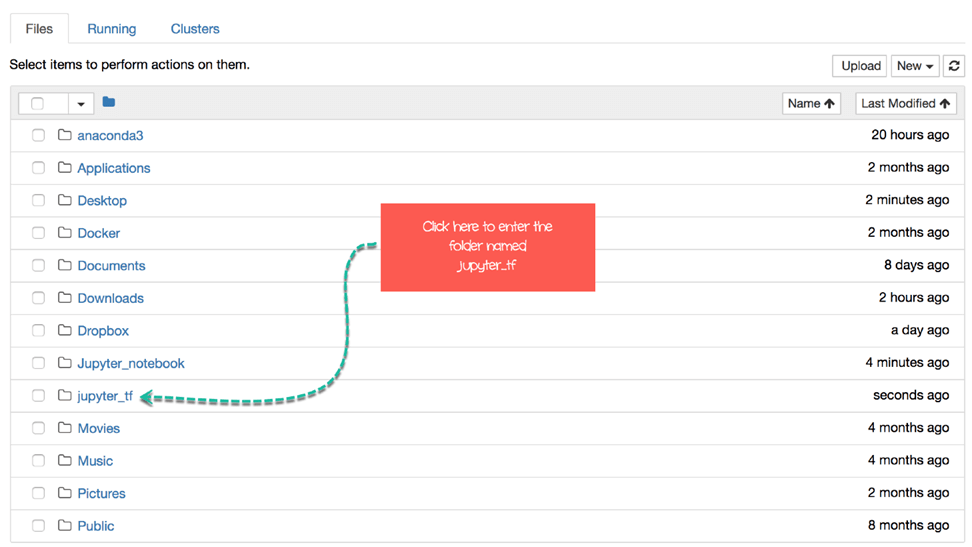972x547 pixels.
Task: Tick the checkbox for Desktop folder
Action: click(38, 201)
